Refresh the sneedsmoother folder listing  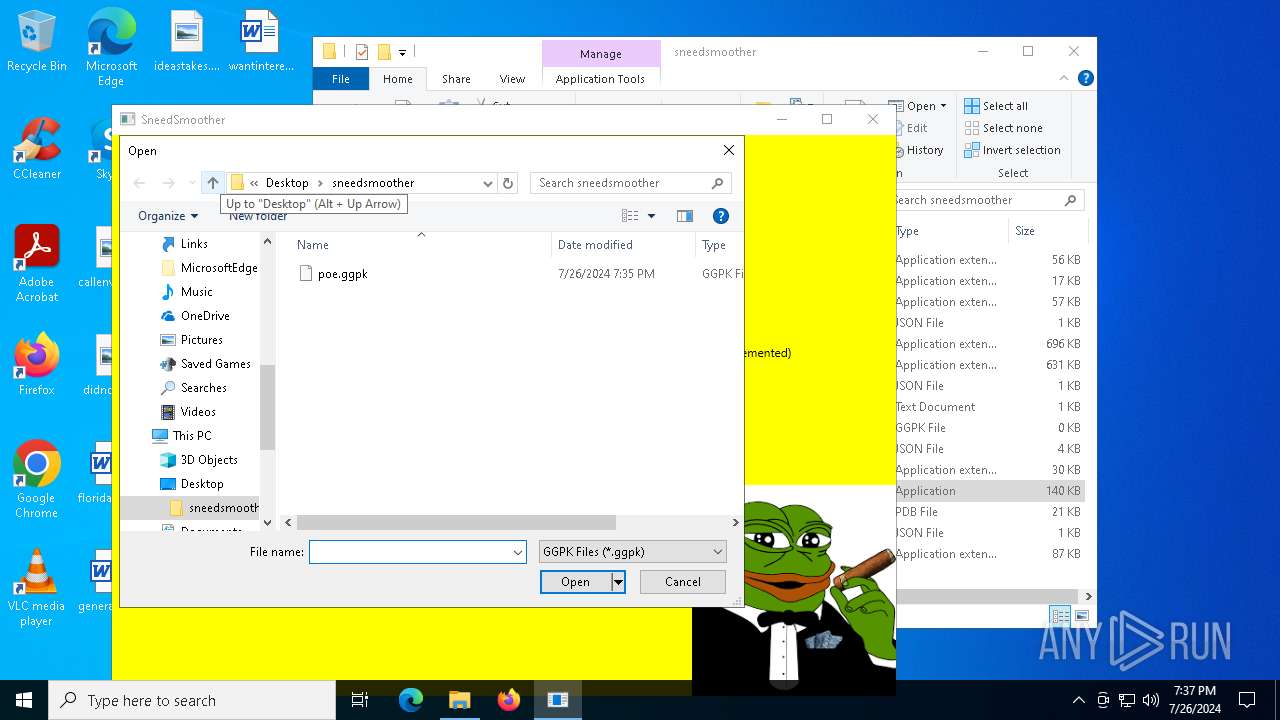[x=508, y=183]
